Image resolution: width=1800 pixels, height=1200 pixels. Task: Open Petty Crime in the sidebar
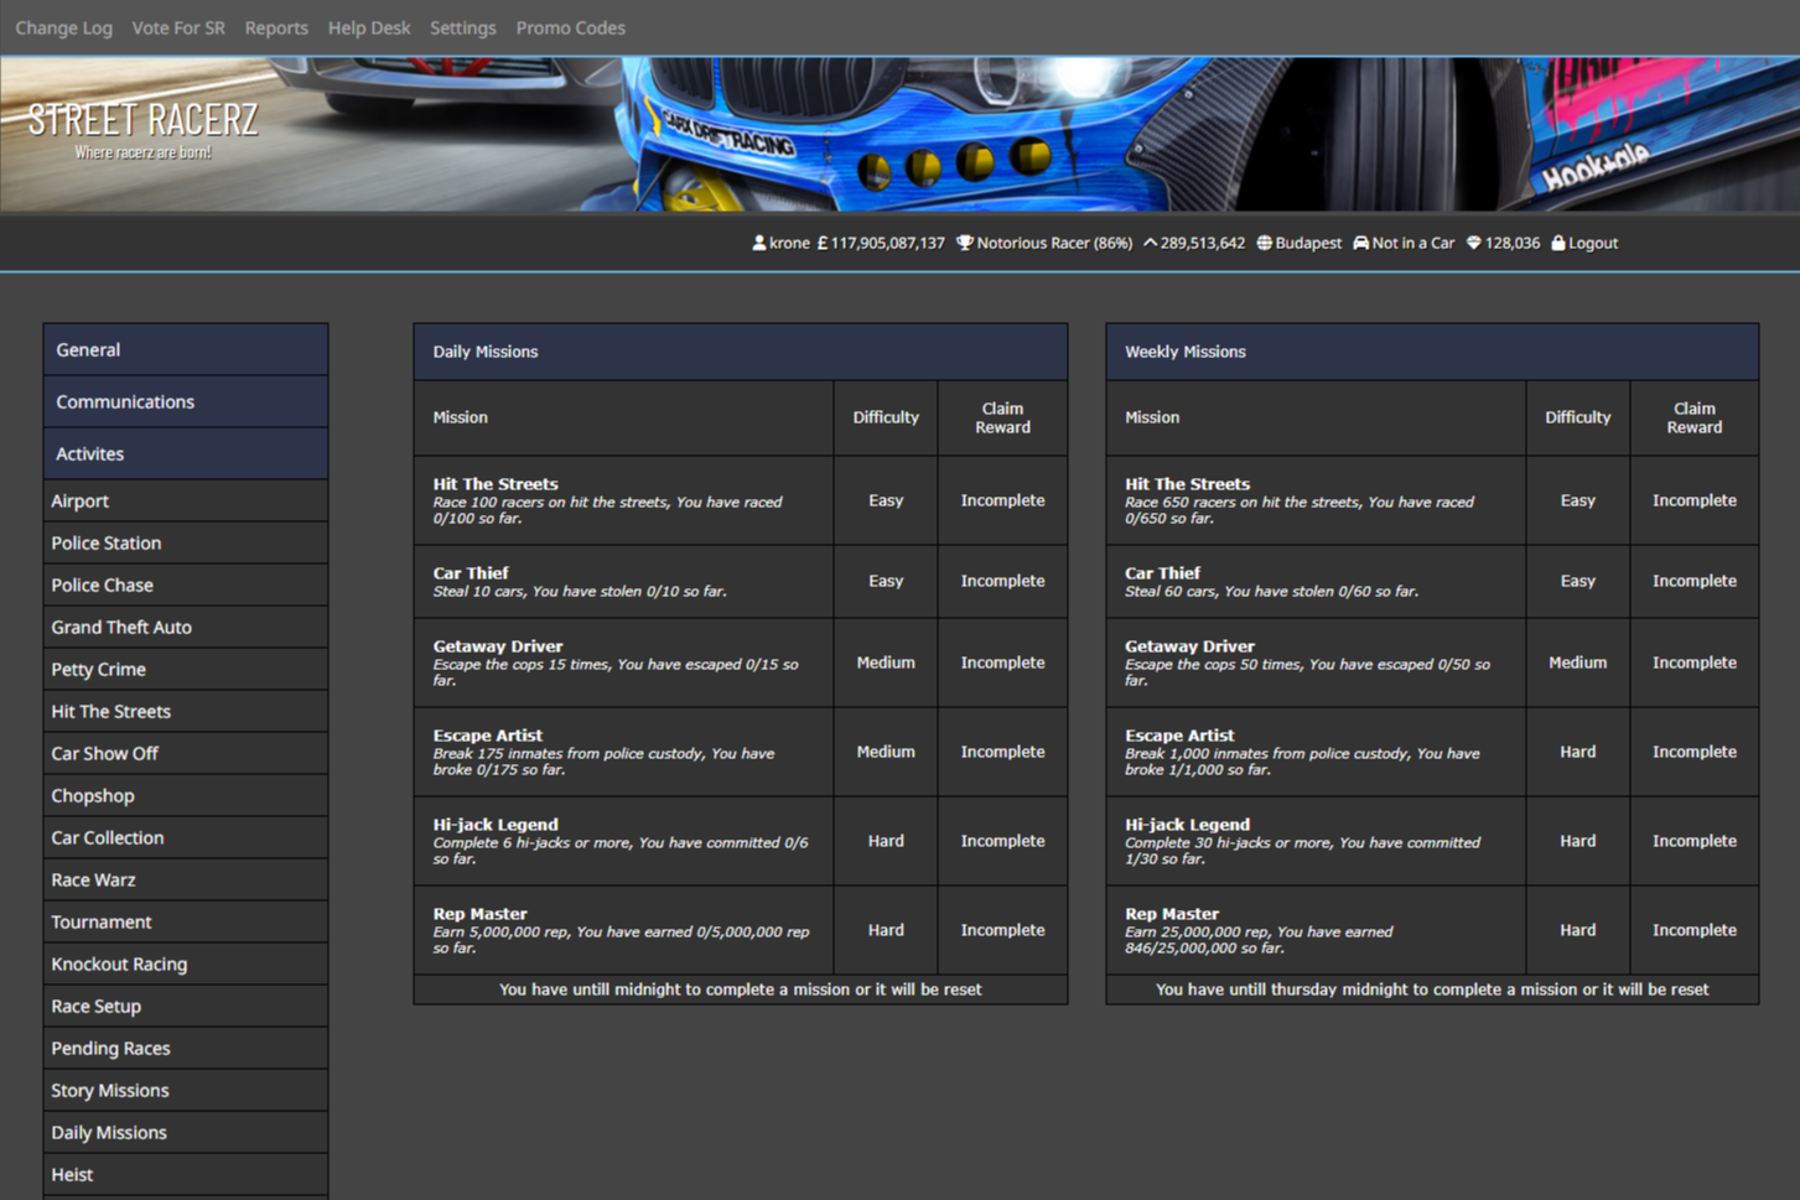coord(186,669)
